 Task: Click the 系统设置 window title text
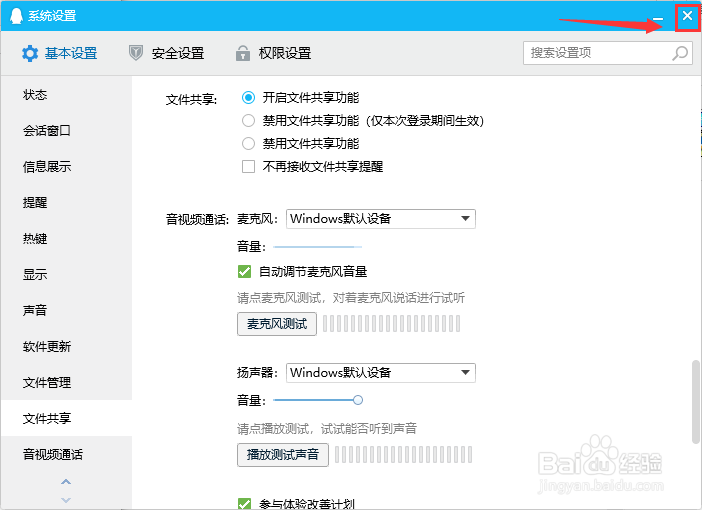click(x=52, y=16)
